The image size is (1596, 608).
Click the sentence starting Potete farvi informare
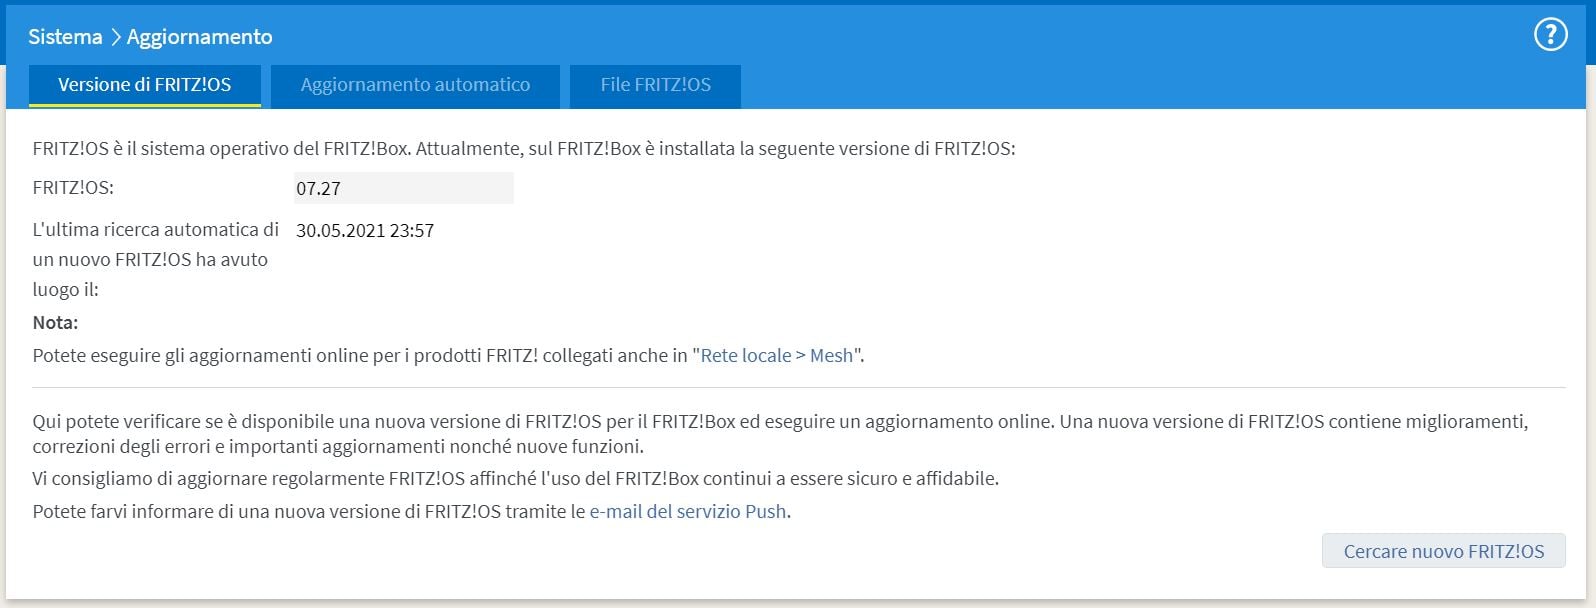pos(310,511)
